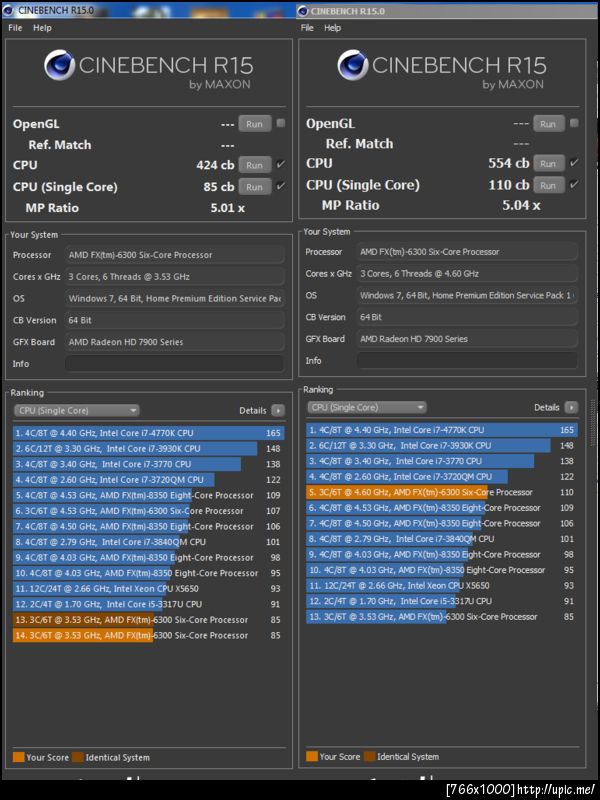Click Identical System swatch in left legend
Viewport: 600px width, 800px height.
[x=78, y=757]
